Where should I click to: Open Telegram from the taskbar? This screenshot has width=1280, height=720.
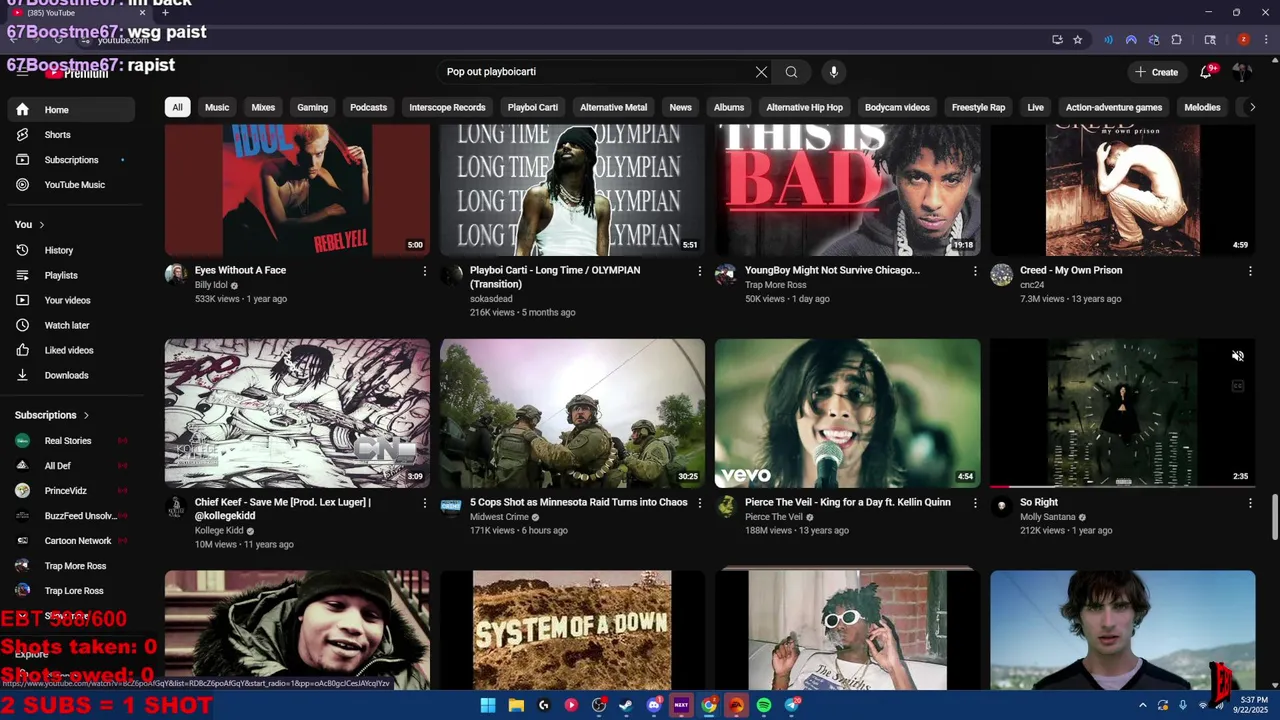(x=791, y=705)
